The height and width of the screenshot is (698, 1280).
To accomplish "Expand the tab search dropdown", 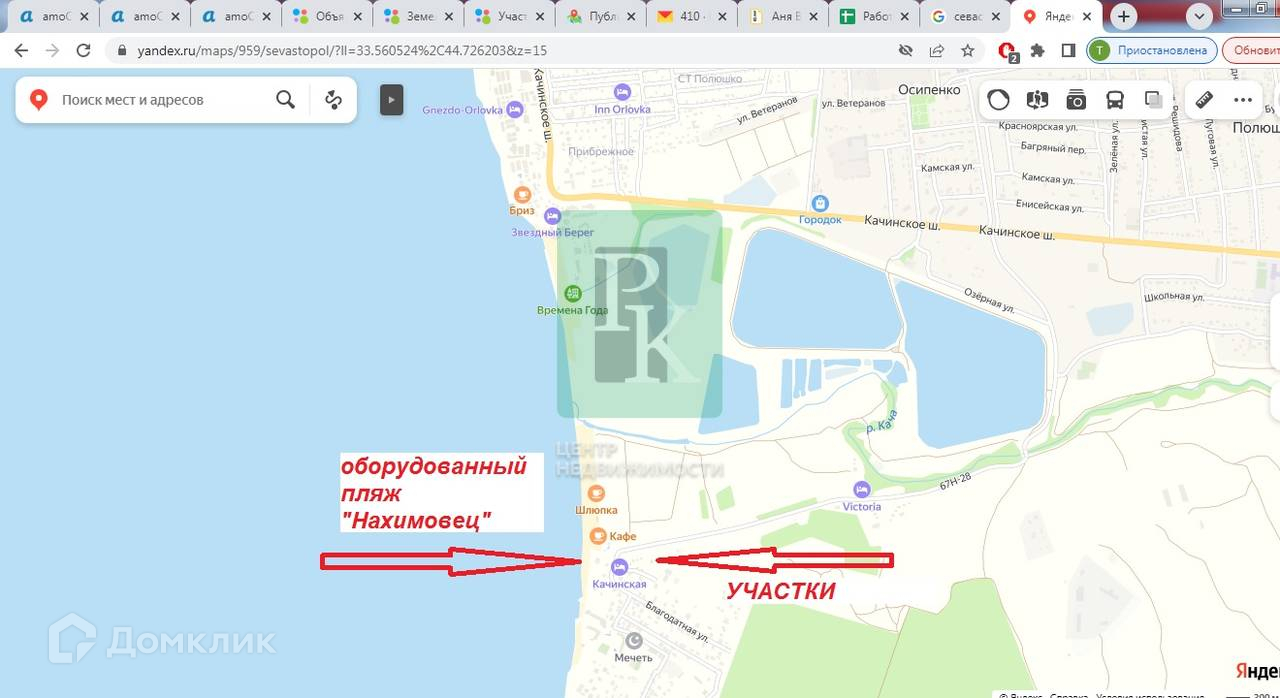I will pyautogui.click(x=1198, y=16).
